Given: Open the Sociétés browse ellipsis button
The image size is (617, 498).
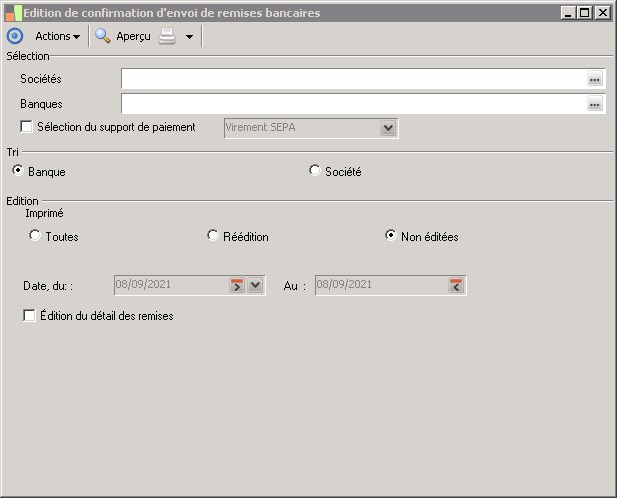Looking at the screenshot, I should pos(595,79).
